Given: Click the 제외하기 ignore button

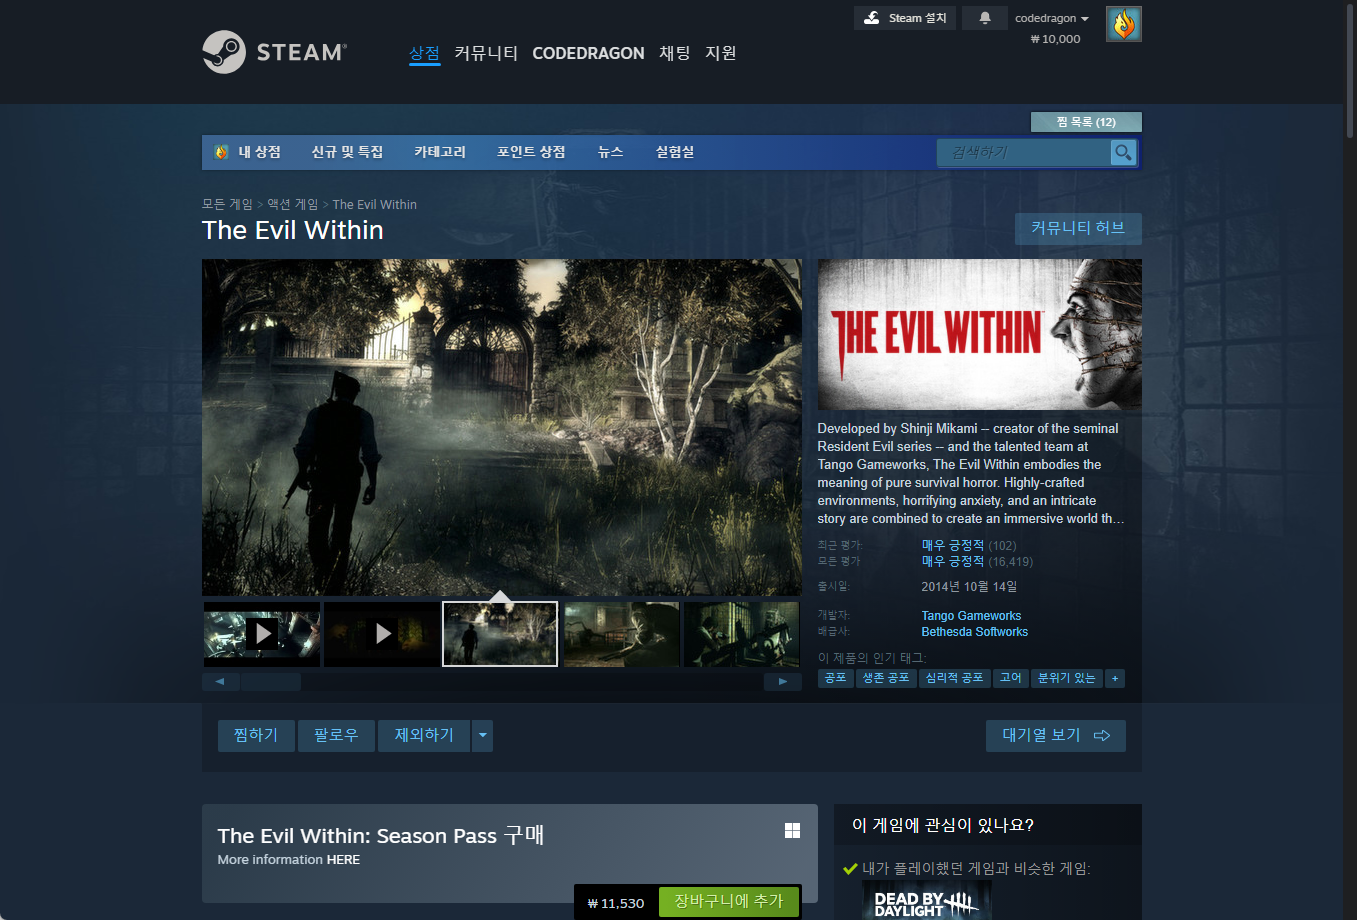Looking at the screenshot, I should pos(424,736).
